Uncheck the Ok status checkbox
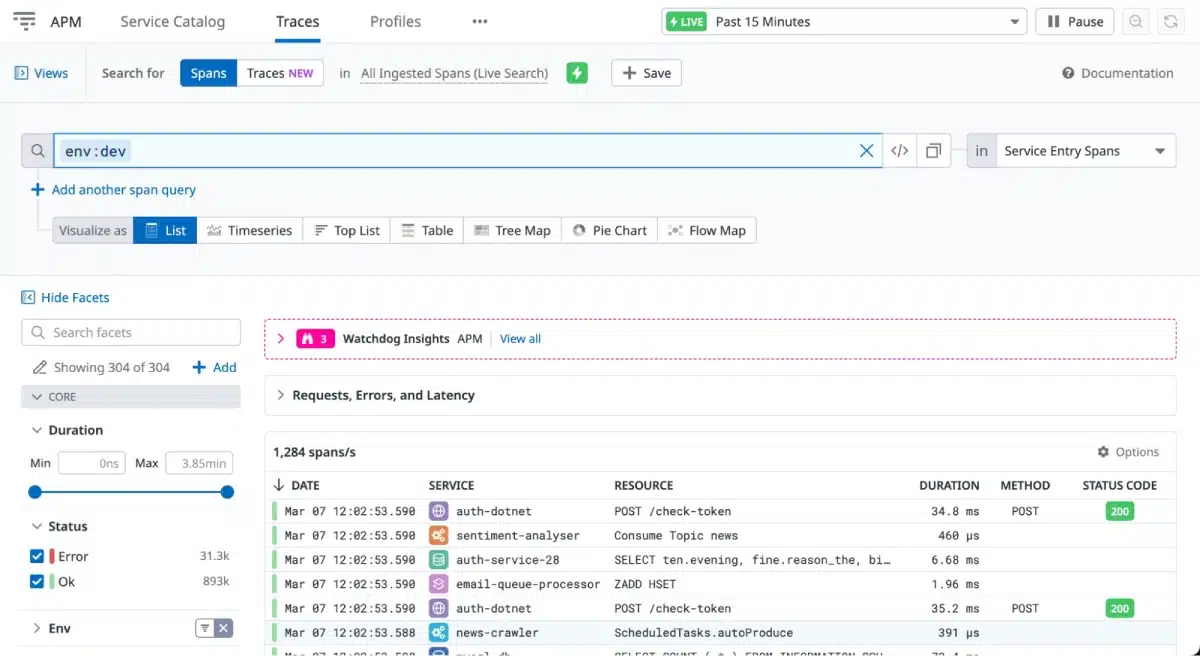Image resolution: width=1200 pixels, height=656 pixels. (37, 581)
